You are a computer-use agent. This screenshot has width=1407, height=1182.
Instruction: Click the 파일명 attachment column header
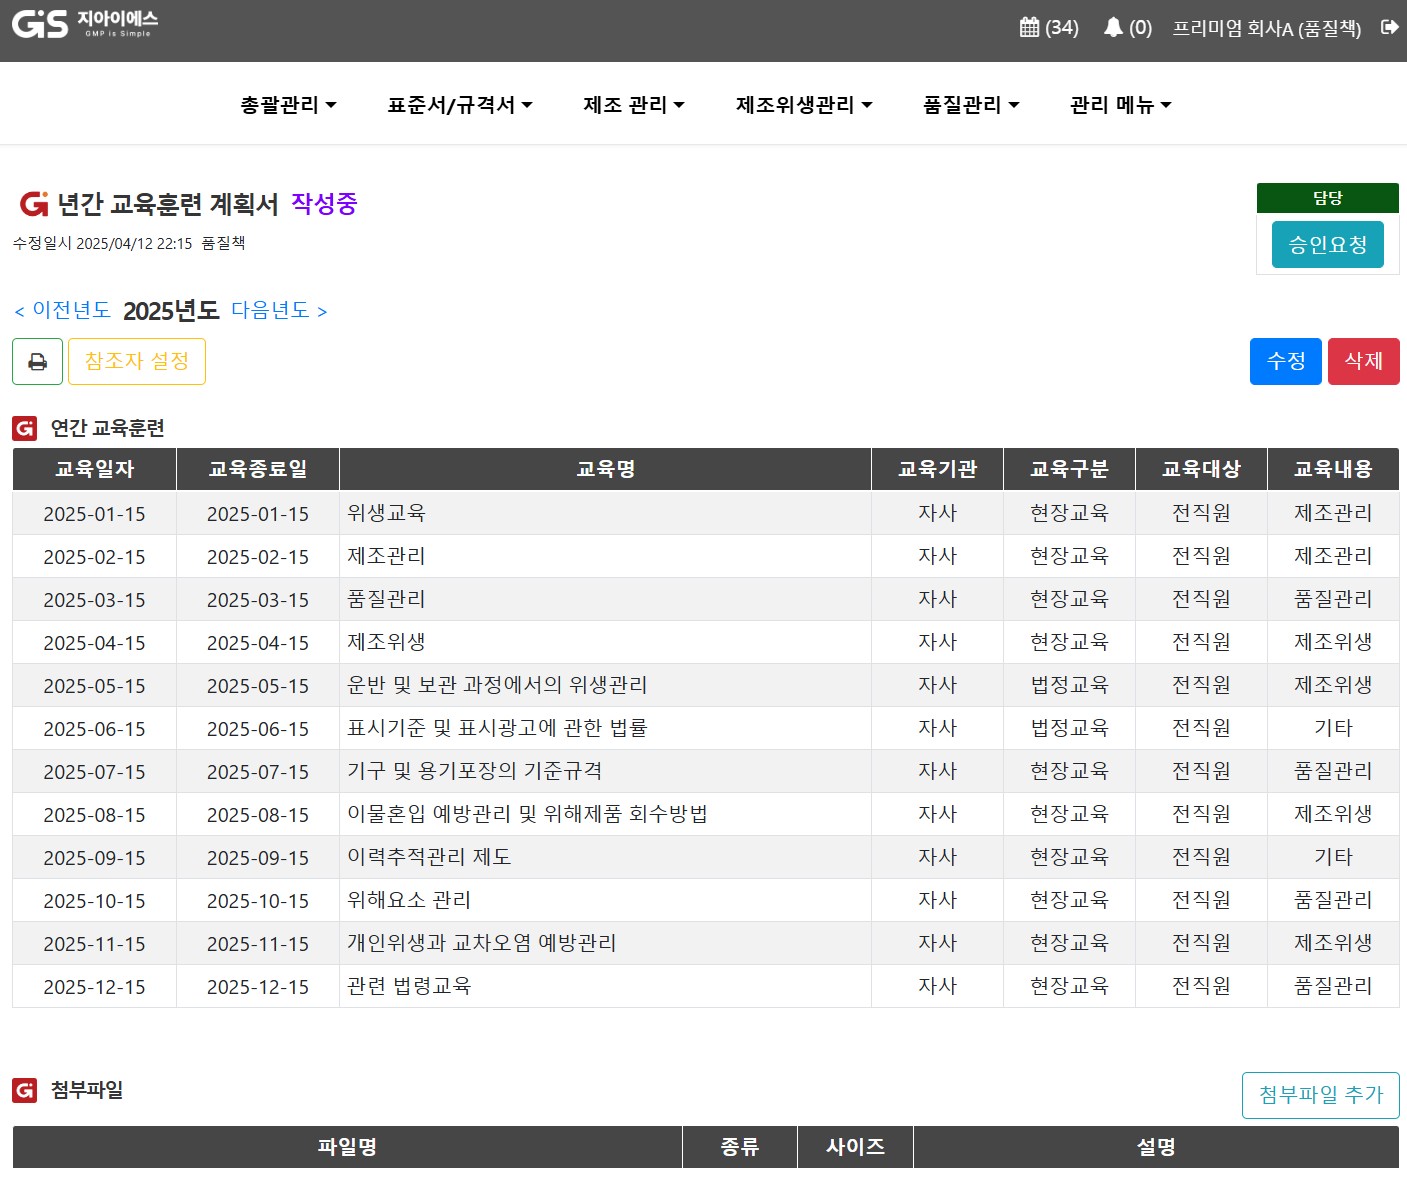coord(347,1147)
